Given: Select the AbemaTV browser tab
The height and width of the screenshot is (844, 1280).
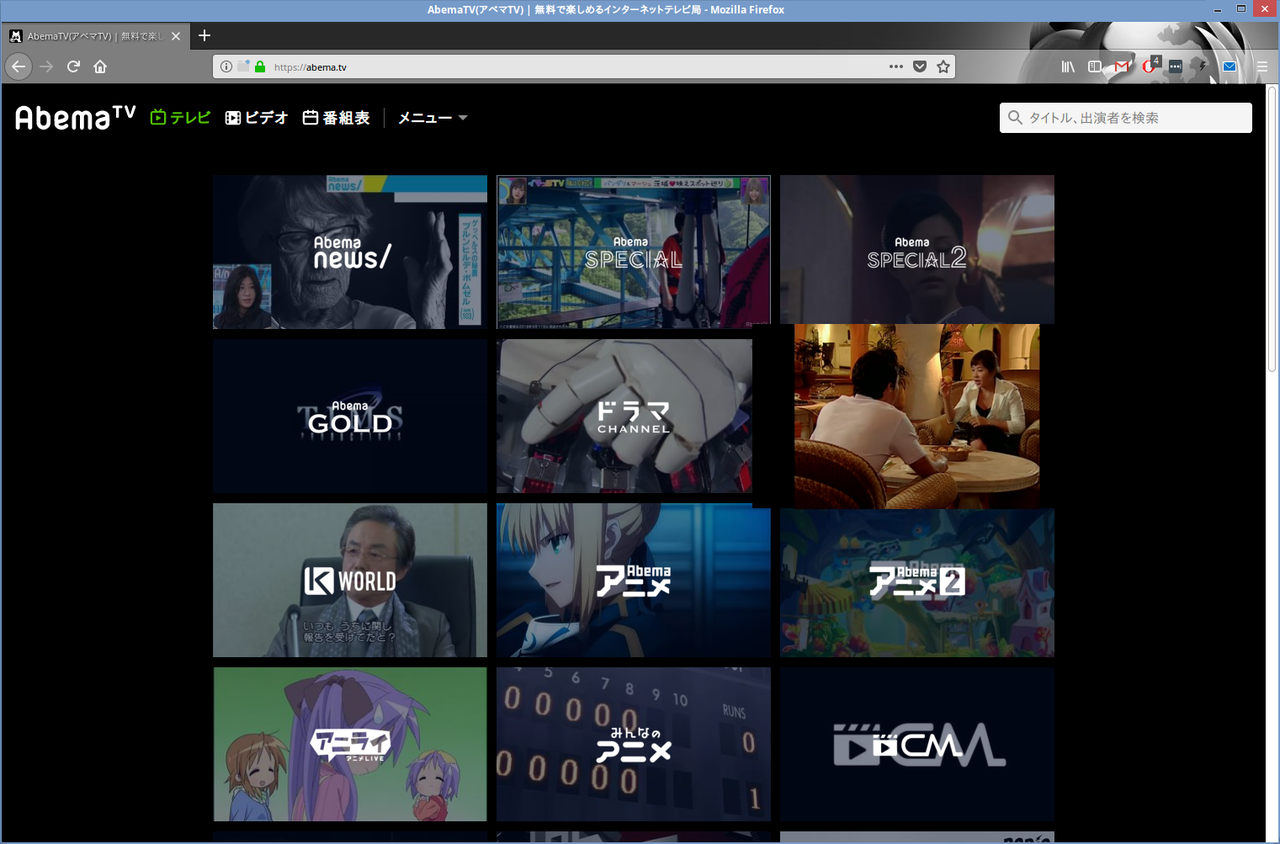Looking at the screenshot, I should pos(96,36).
